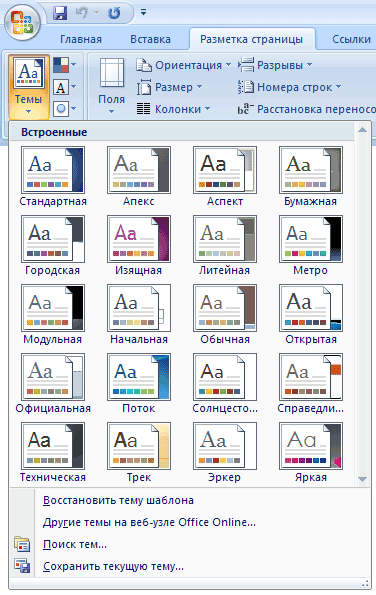
Task: Switch to the Главная tab
Action: [x=81, y=39]
